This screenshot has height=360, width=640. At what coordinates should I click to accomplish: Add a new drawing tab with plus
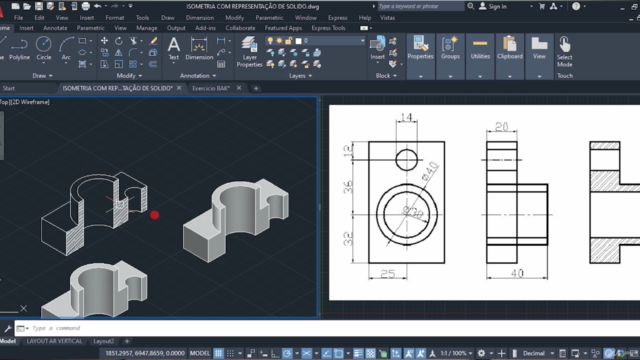coord(256,88)
